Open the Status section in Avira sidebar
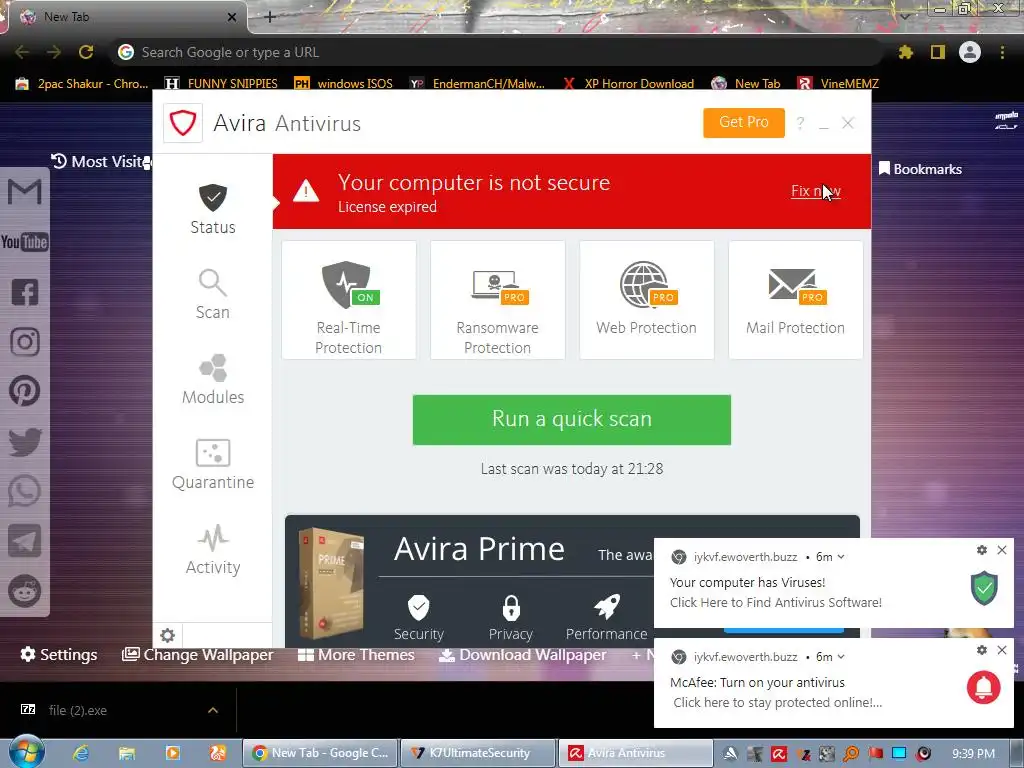1024x768 pixels. [213, 209]
